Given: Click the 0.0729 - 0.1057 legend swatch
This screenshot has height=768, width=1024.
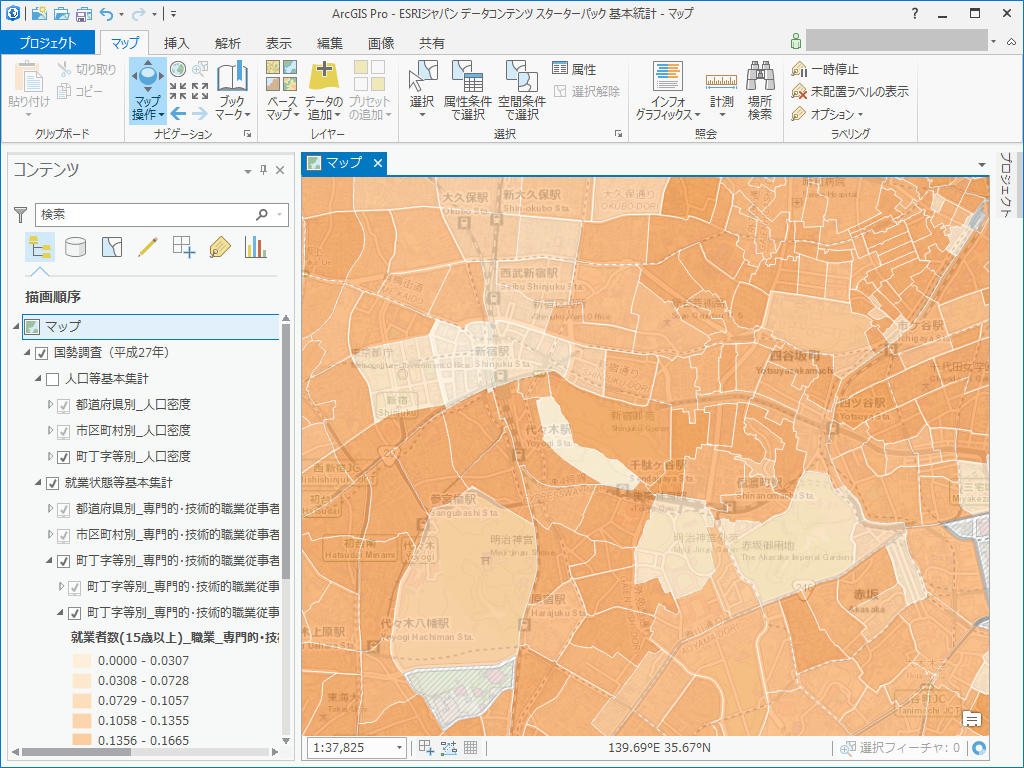Looking at the screenshot, I should coord(82,701).
